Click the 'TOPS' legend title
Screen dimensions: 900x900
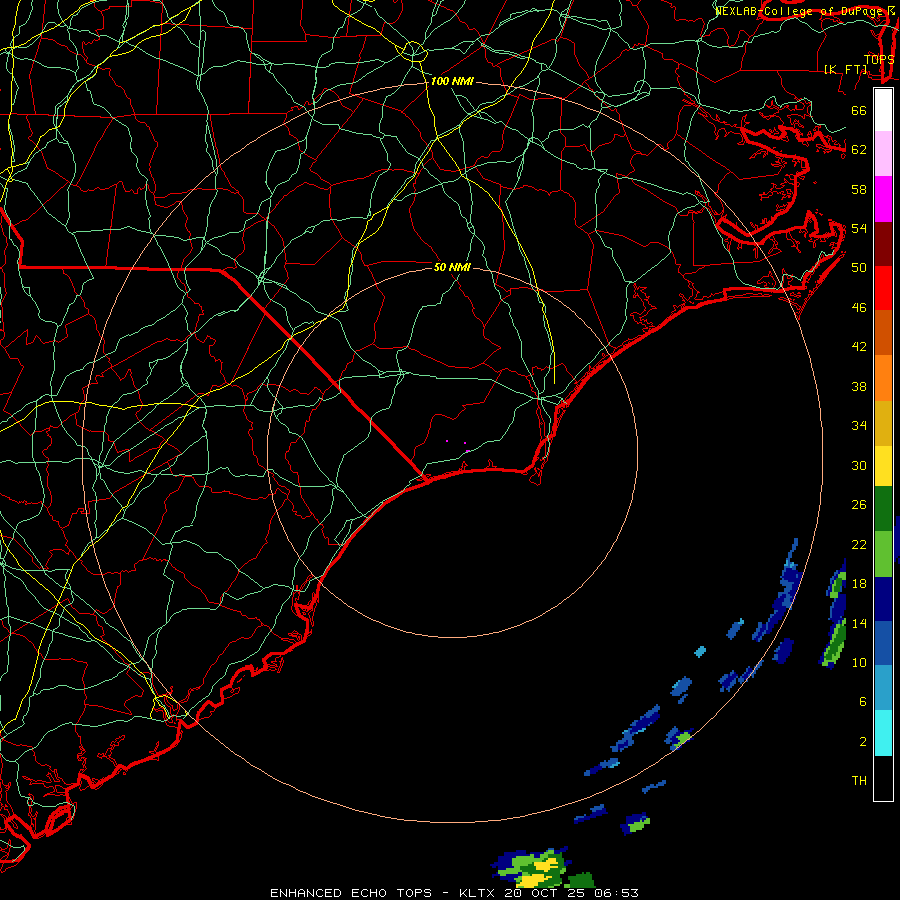point(879,59)
